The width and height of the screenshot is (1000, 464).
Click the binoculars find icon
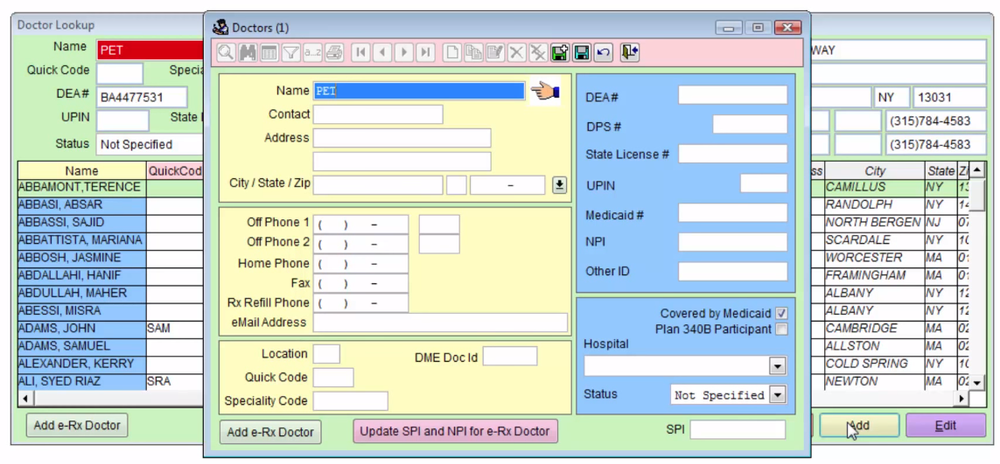coord(247,52)
